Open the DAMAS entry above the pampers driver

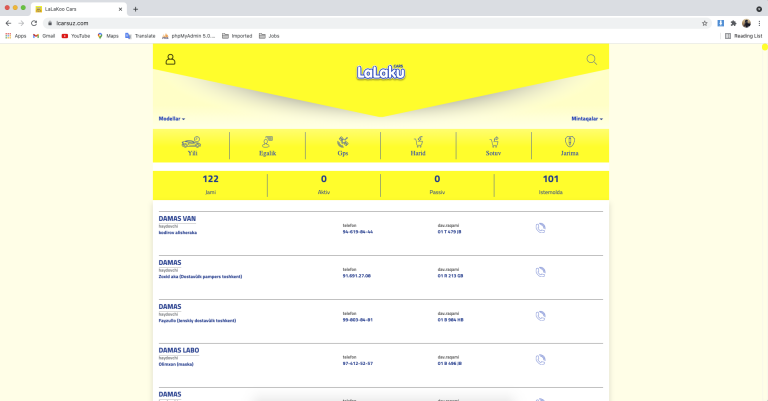[x=170, y=263]
